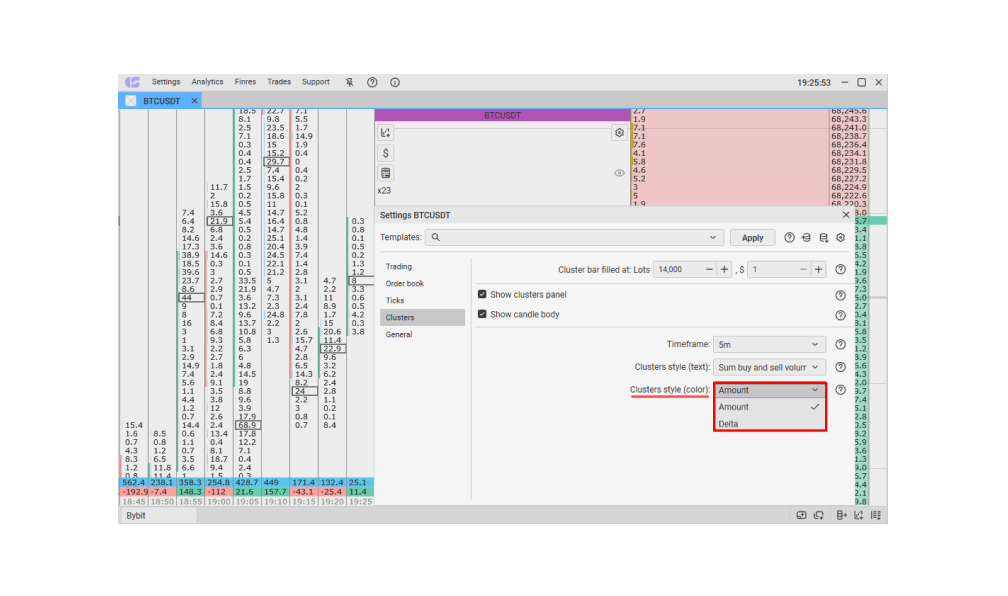
Task: Click the -192.9 delta cell
Action: (134, 492)
